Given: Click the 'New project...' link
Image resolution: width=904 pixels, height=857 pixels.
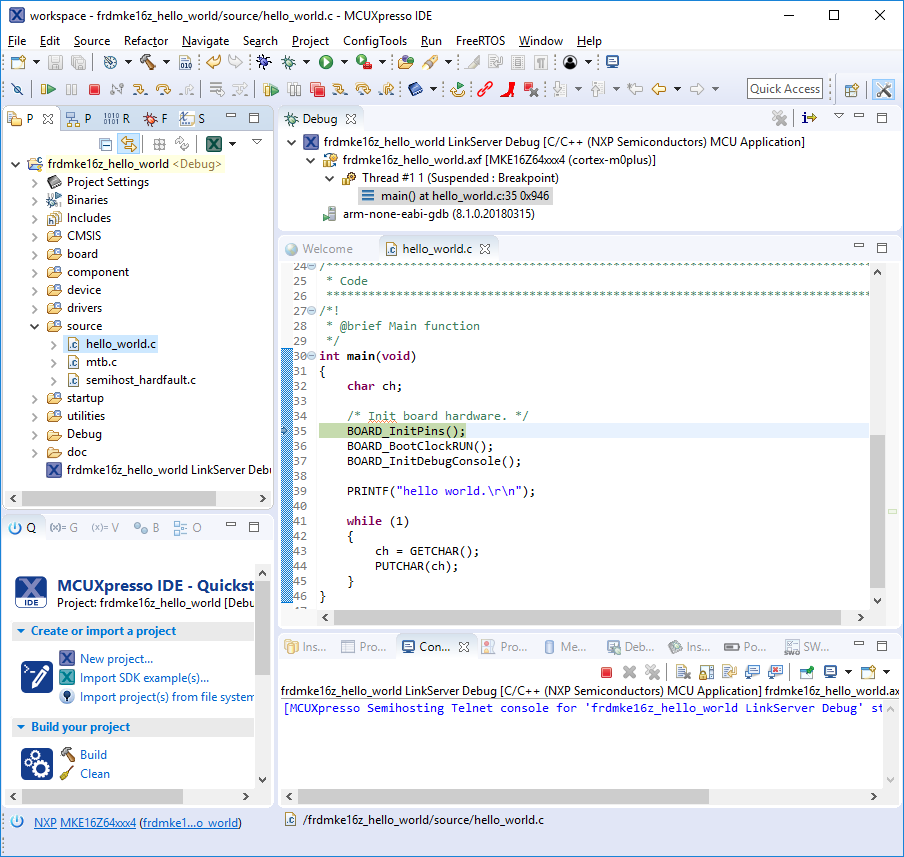Looking at the screenshot, I should pyautogui.click(x=116, y=659).
